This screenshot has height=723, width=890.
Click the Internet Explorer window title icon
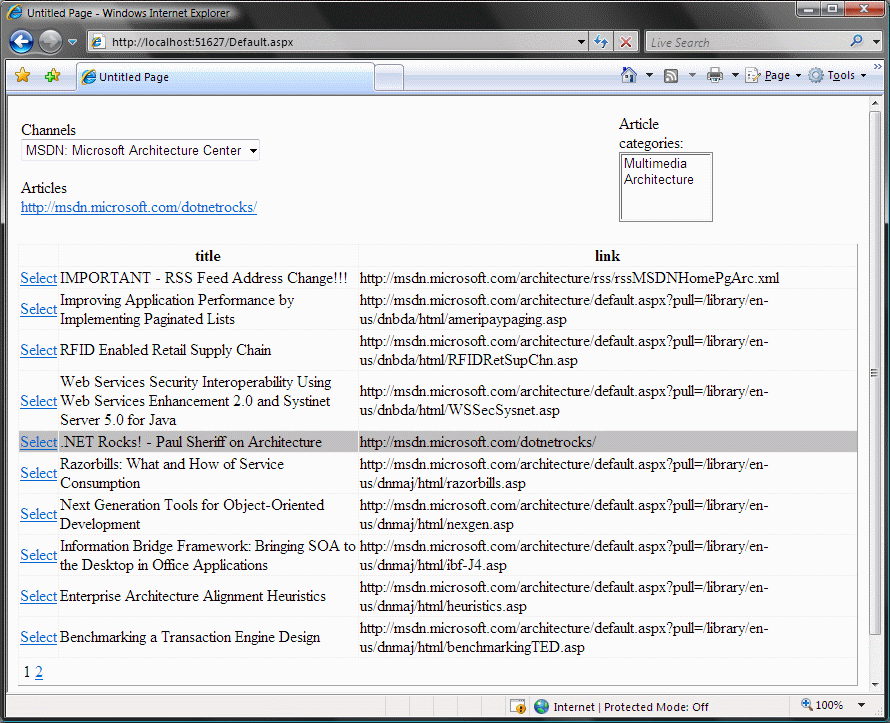click(15, 12)
